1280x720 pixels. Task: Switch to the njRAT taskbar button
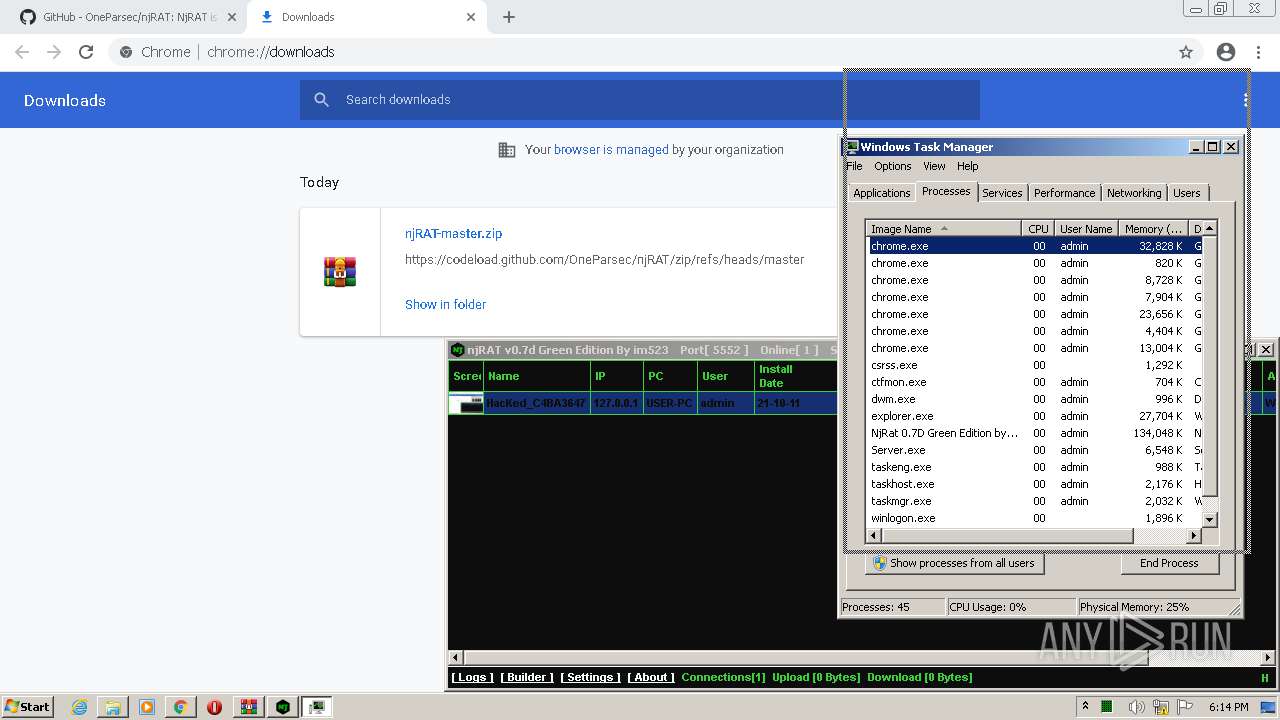tap(283, 707)
